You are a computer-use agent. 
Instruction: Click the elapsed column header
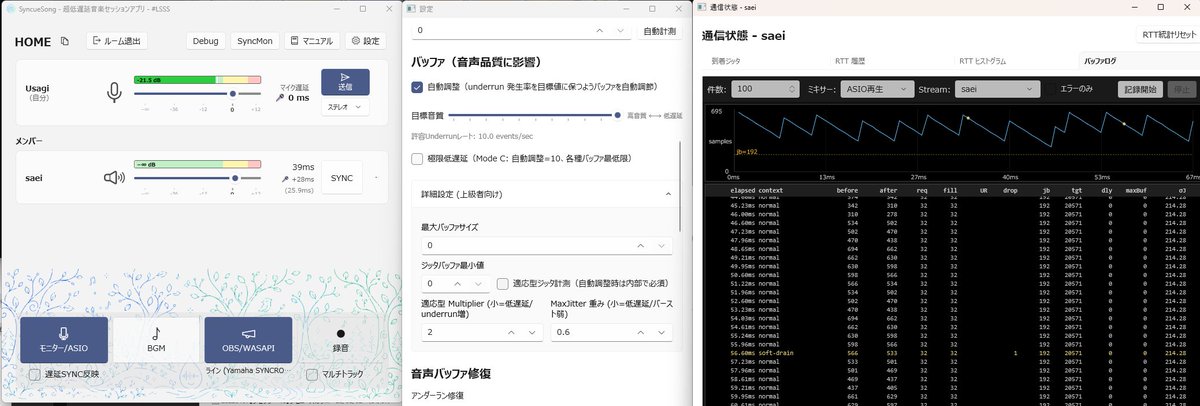(742, 189)
